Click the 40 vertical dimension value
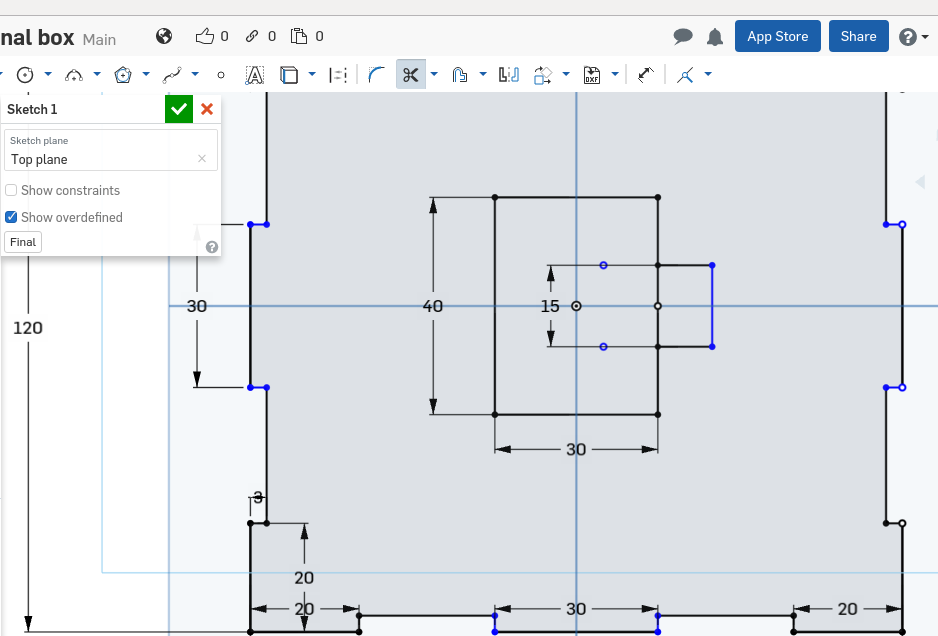Image resolution: width=938 pixels, height=636 pixels. 433,306
